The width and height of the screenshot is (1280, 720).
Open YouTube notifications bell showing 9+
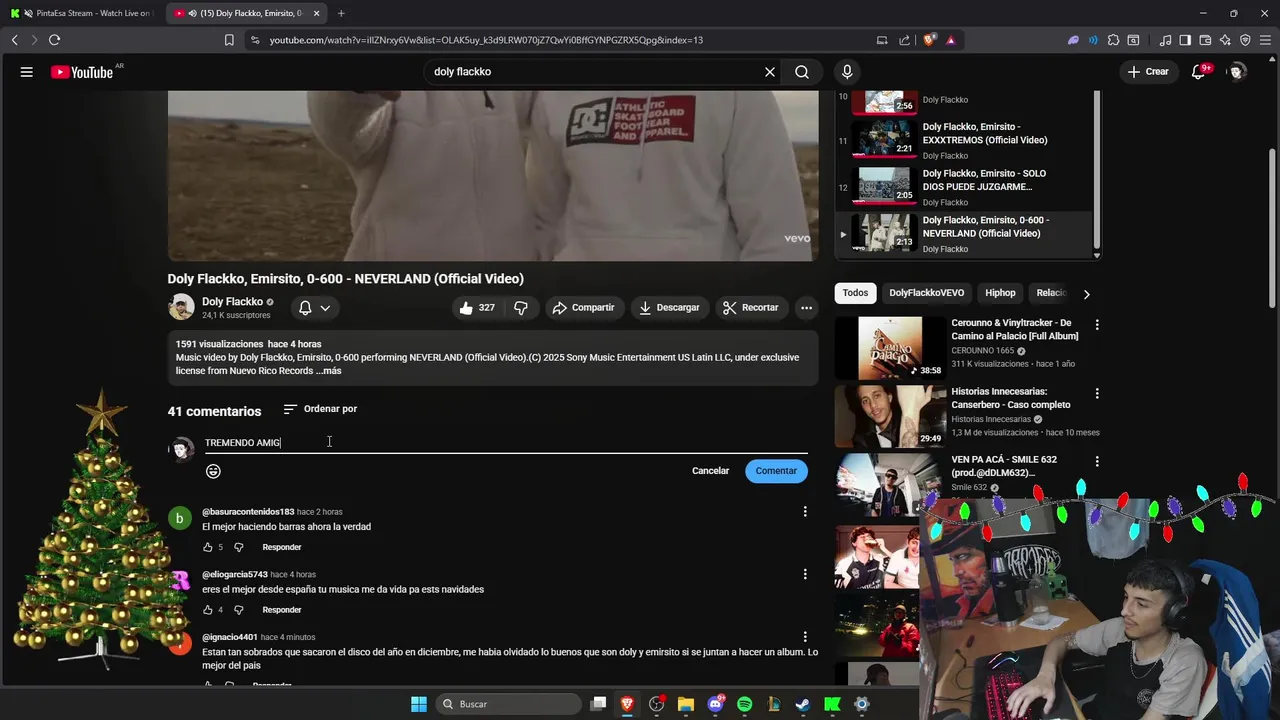[1199, 72]
